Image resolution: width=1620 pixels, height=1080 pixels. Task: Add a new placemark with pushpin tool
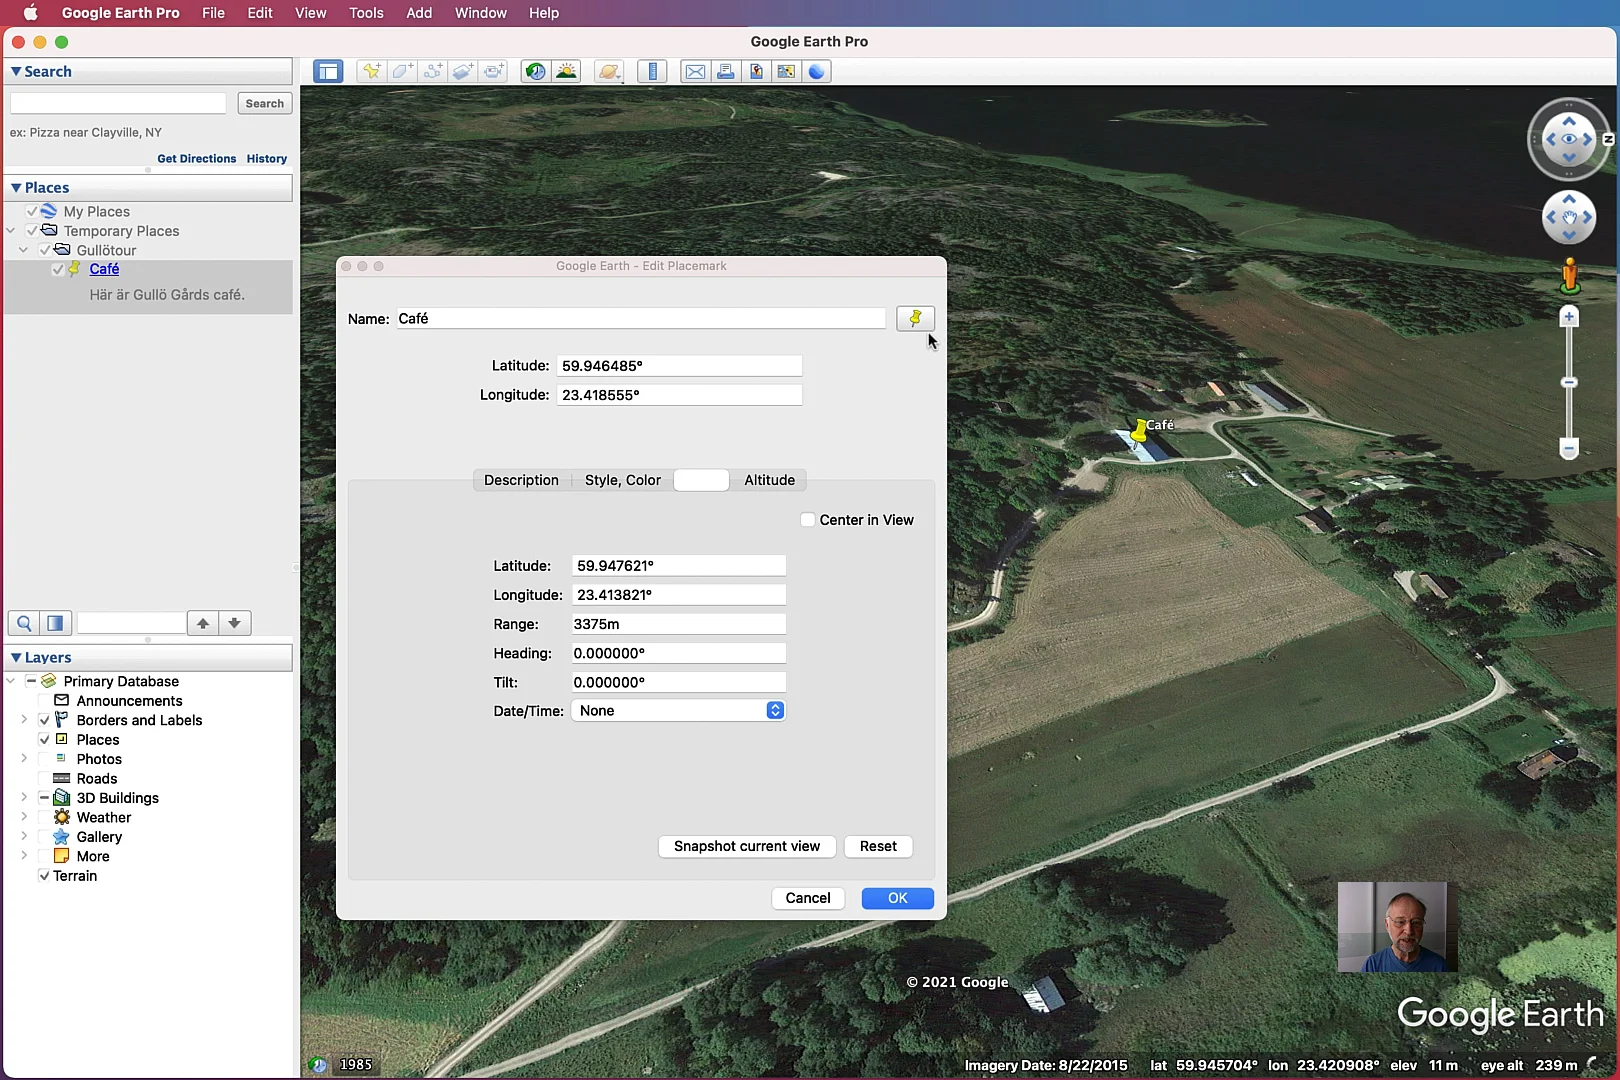(x=371, y=71)
